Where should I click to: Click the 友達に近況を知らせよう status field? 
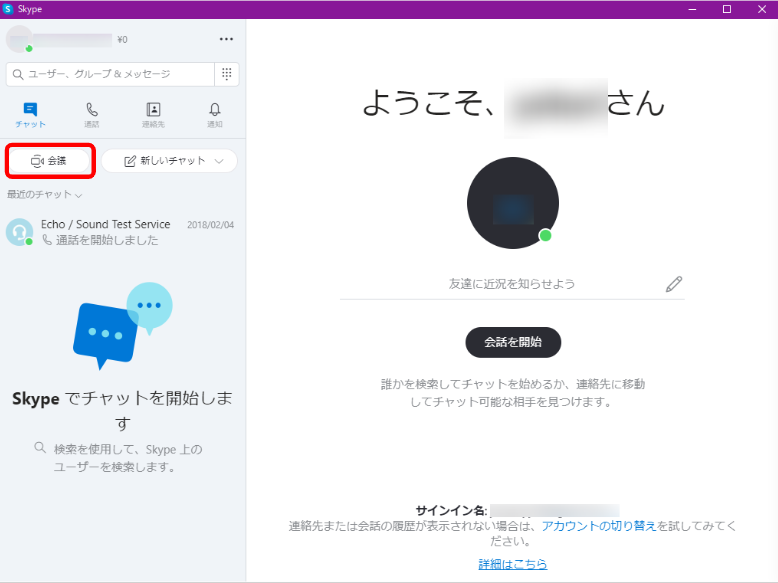coord(512,284)
